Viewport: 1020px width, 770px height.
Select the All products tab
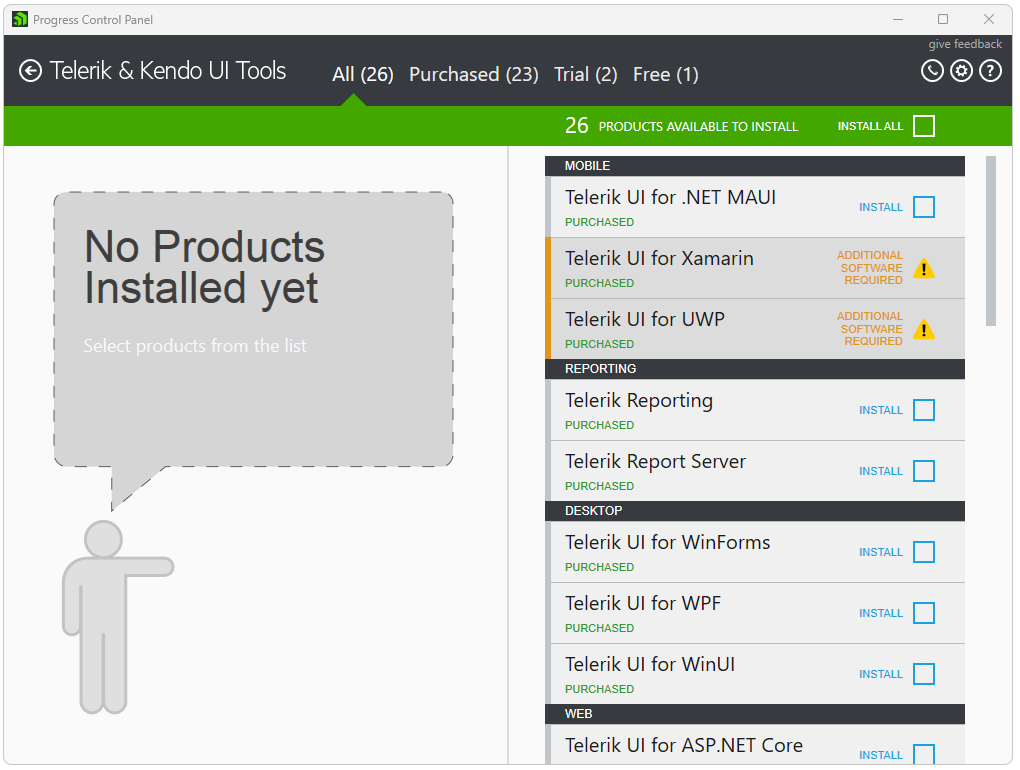pyautogui.click(x=362, y=74)
